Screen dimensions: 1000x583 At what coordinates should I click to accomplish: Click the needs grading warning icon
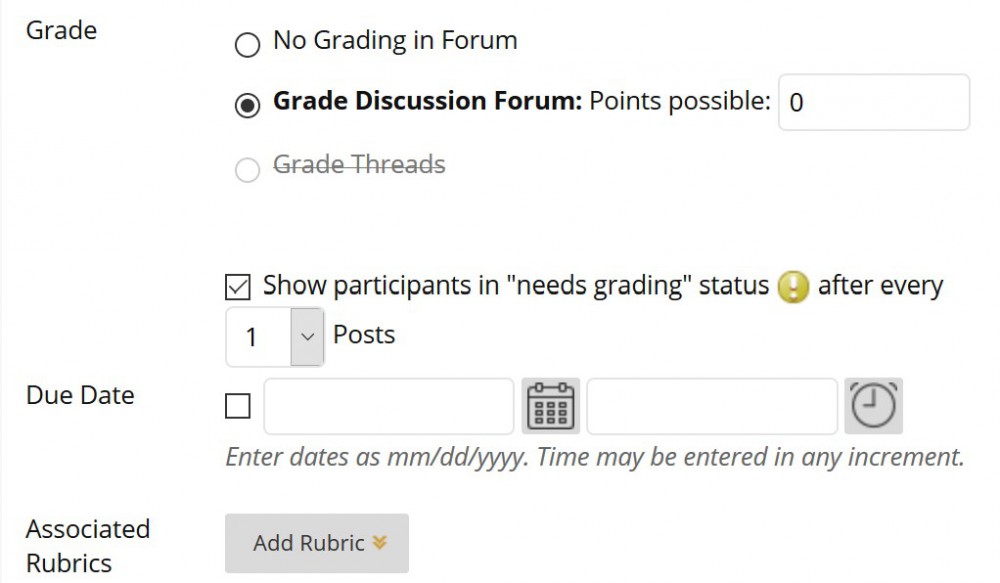pos(790,287)
